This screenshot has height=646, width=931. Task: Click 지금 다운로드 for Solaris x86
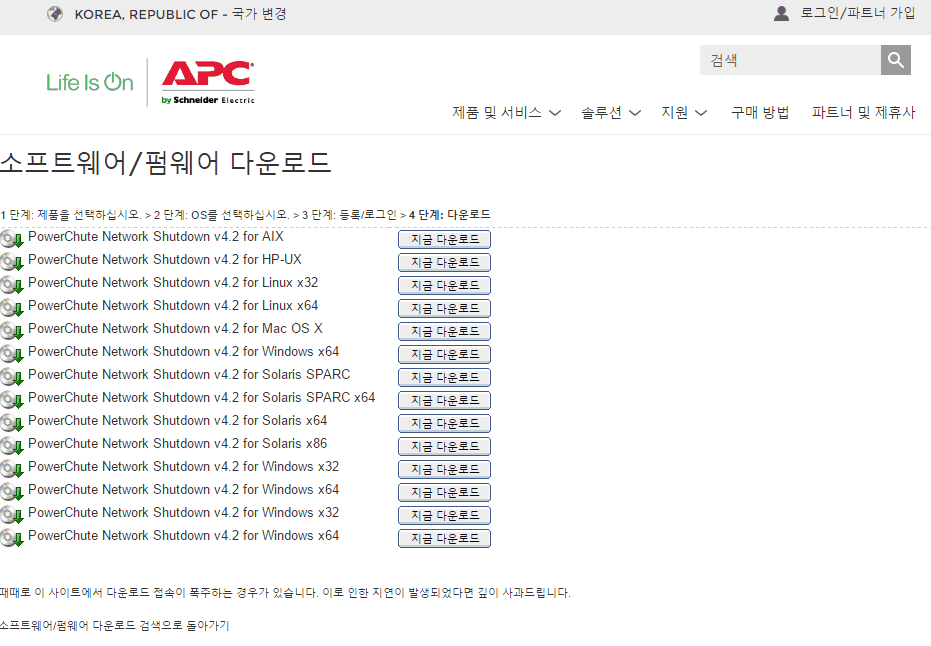(x=444, y=446)
